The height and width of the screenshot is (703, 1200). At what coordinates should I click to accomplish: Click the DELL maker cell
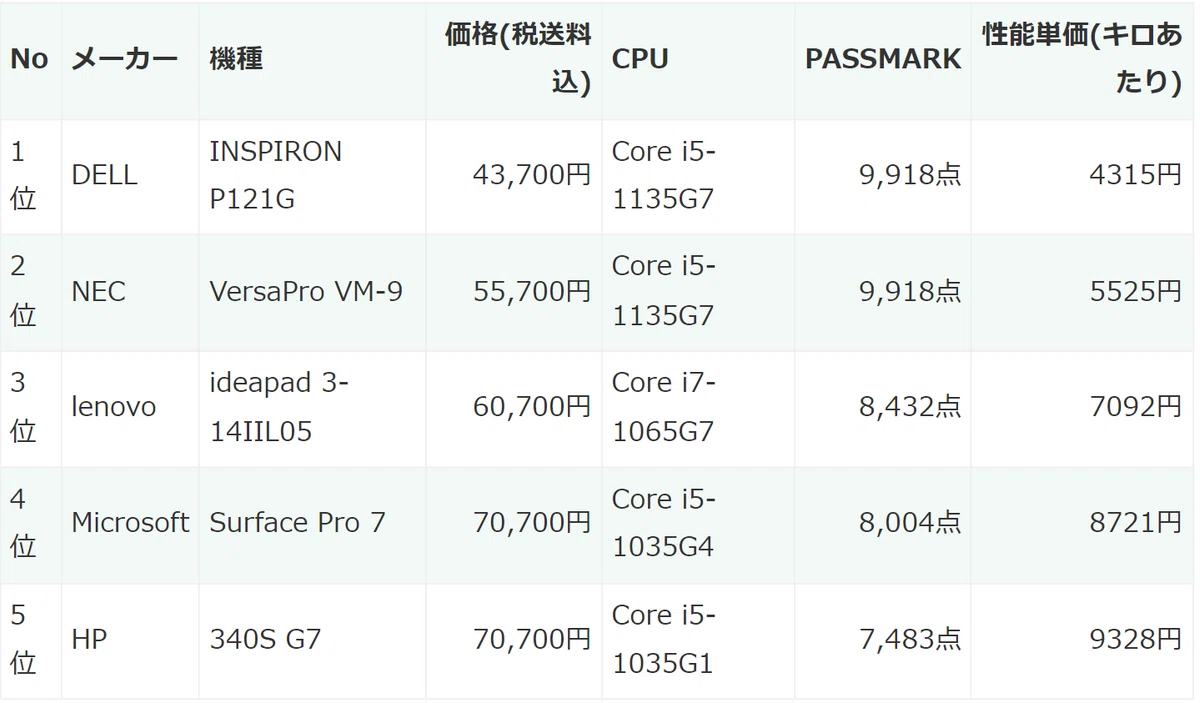point(130,176)
